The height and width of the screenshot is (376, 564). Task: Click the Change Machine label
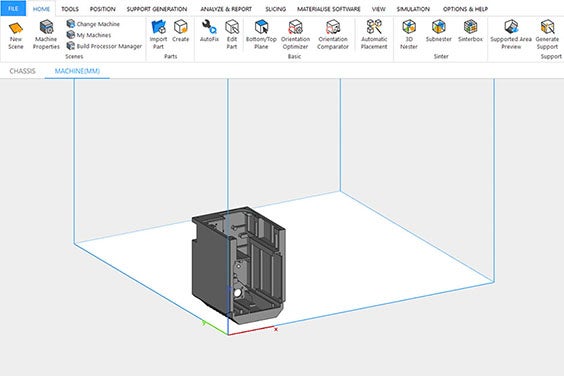[x=98, y=24]
